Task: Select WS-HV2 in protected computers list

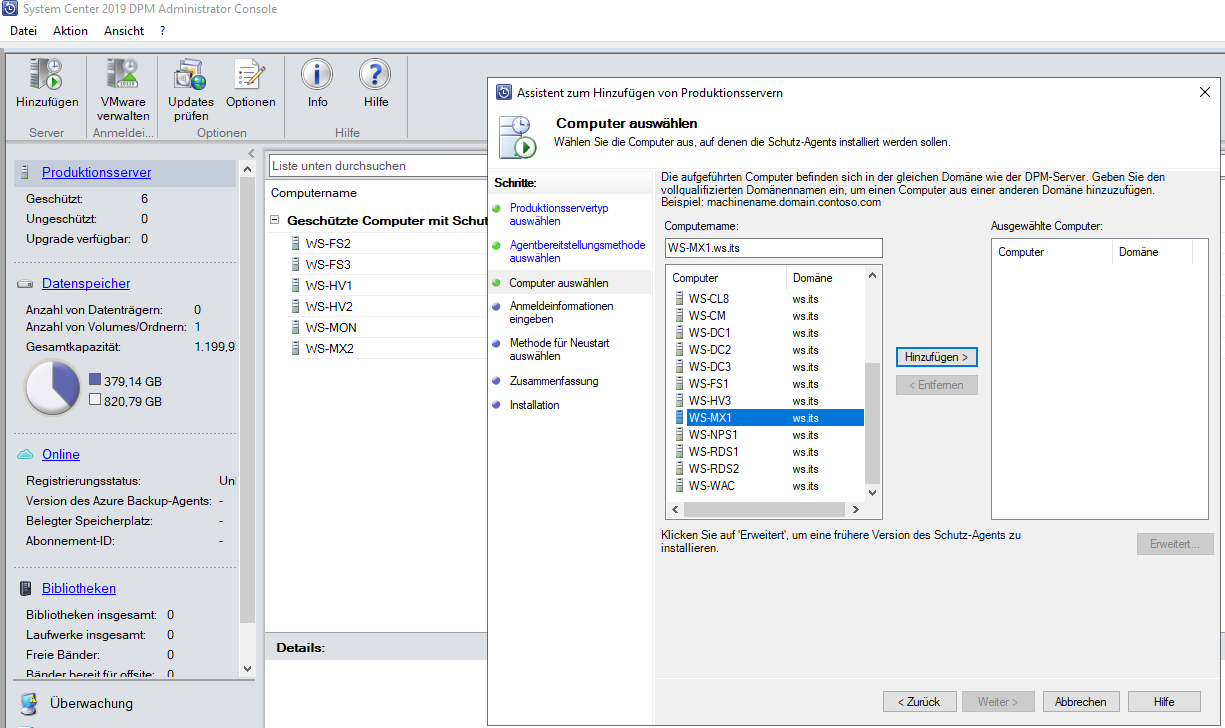Action: click(x=329, y=307)
